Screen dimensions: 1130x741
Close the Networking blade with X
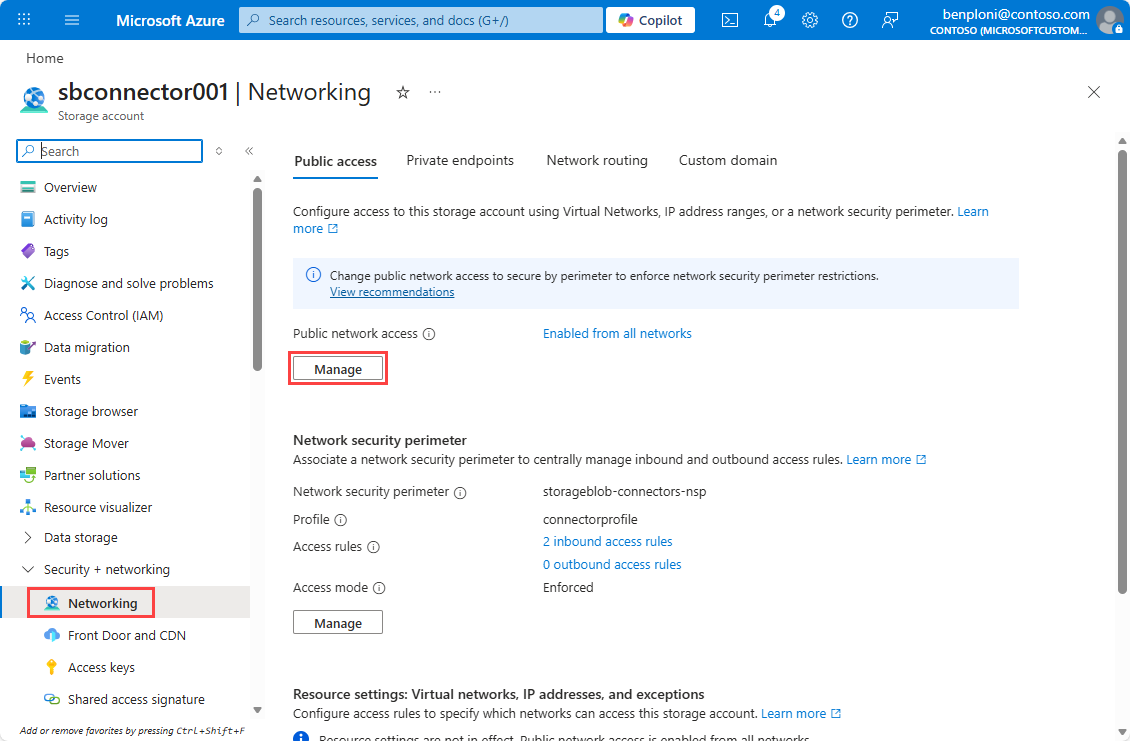point(1094,92)
